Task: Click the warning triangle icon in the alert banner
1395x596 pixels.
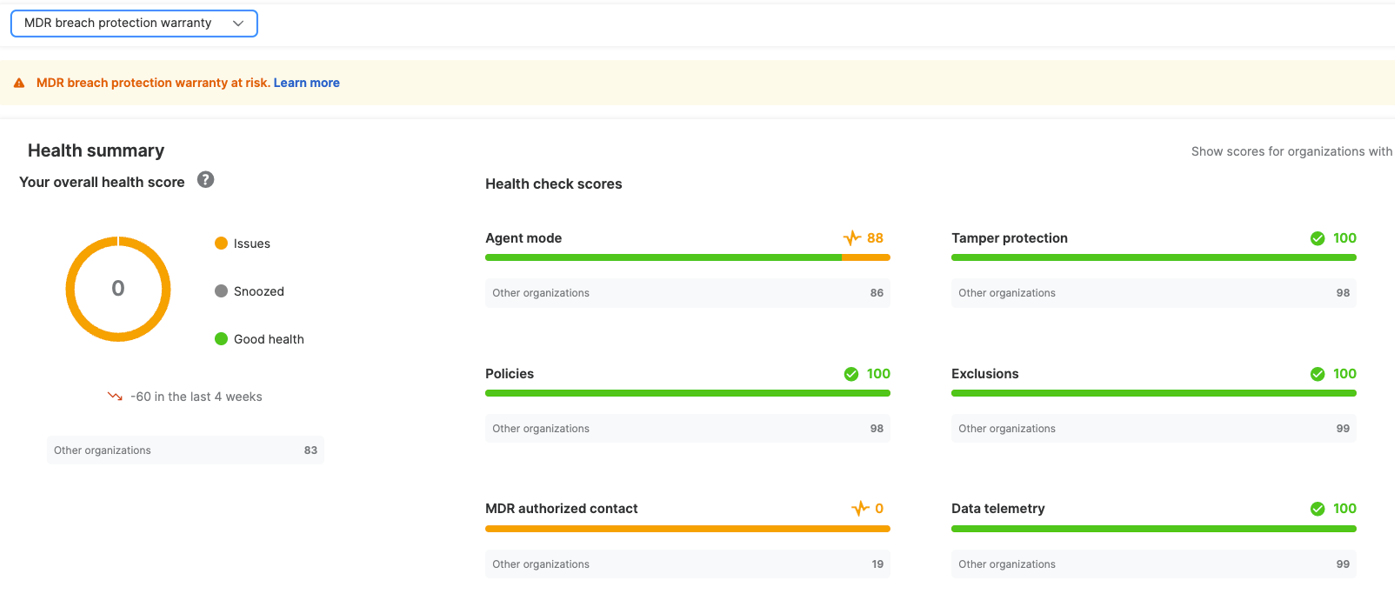Action: (18, 82)
